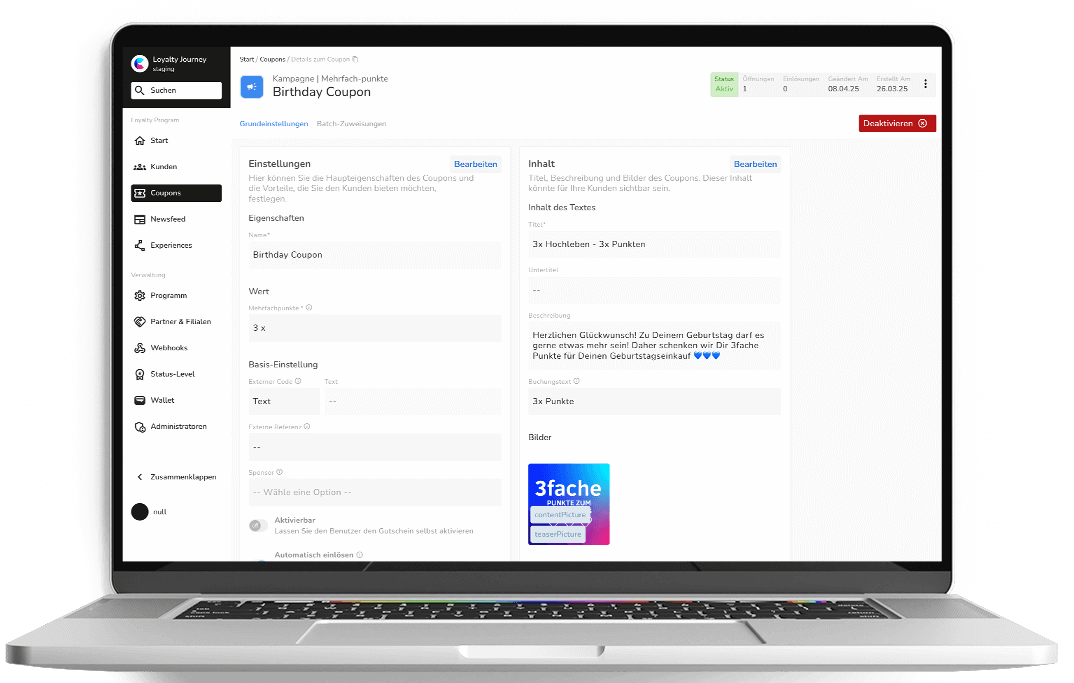Click info icon next to Sponsor
The width and height of the screenshot is (1074, 683).
tap(279, 472)
